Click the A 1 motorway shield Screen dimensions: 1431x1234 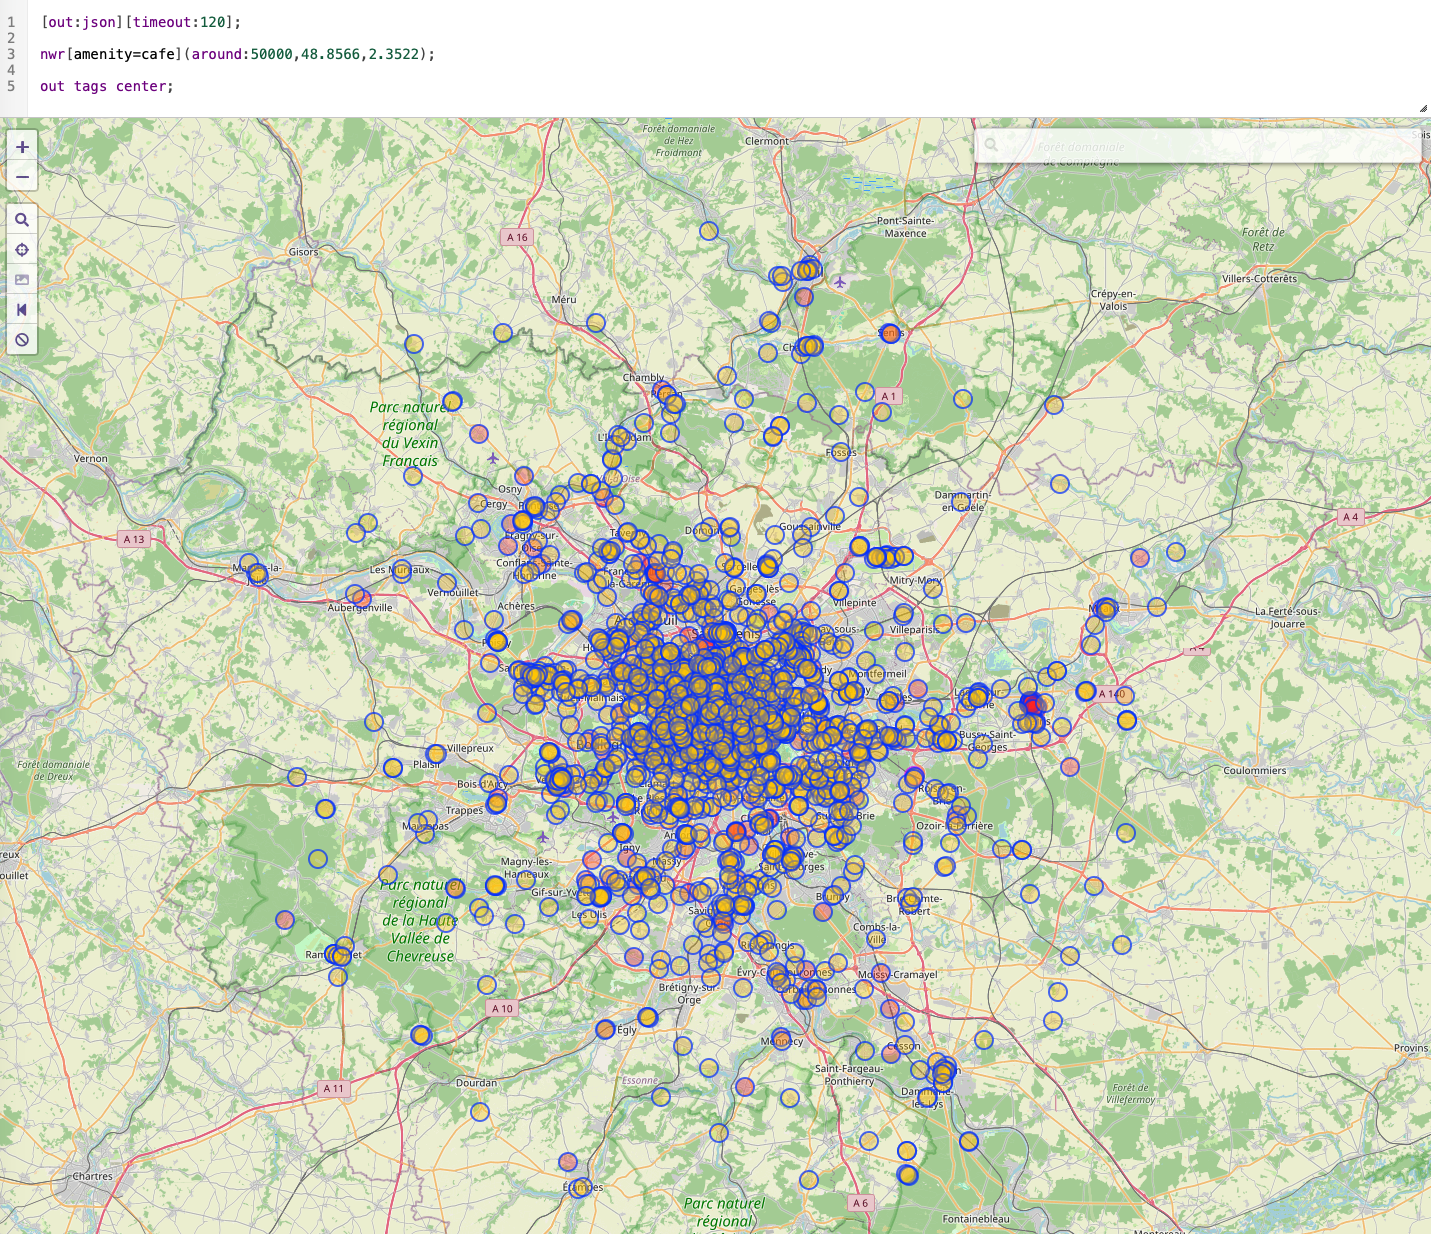pyautogui.click(x=889, y=396)
